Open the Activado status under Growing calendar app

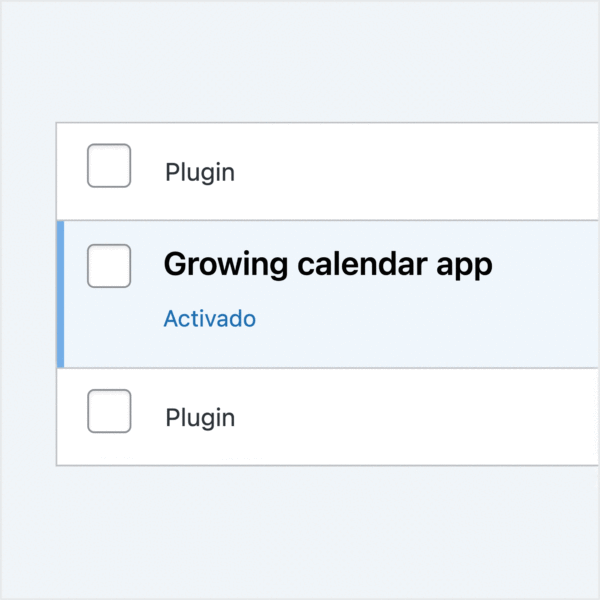tap(209, 319)
